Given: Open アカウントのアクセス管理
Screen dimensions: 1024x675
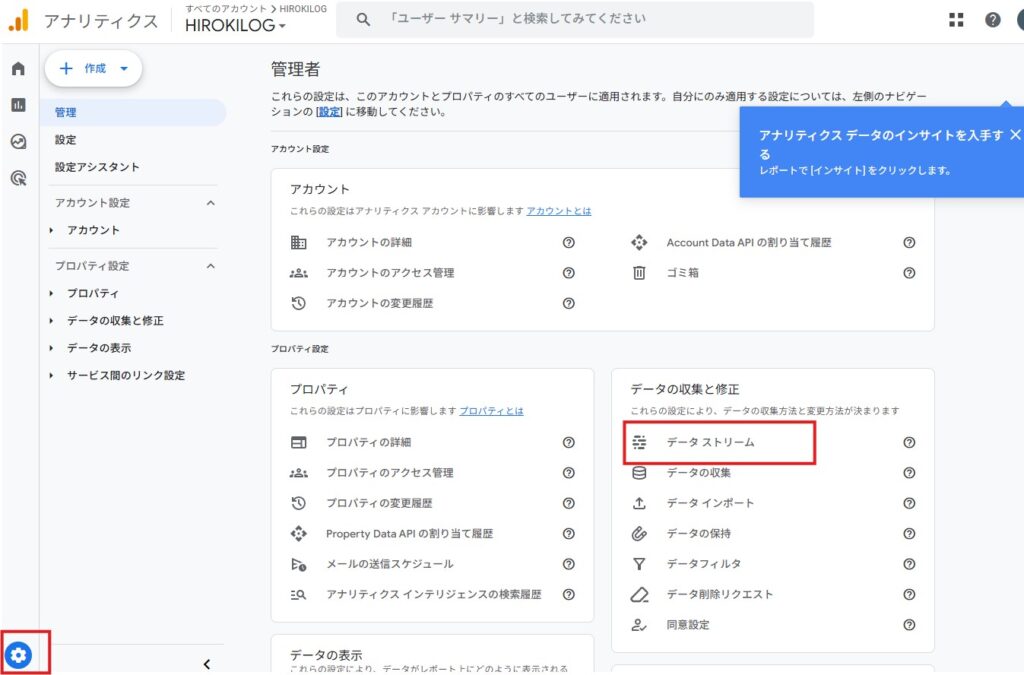Looking at the screenshot, I should pos(390,273).
